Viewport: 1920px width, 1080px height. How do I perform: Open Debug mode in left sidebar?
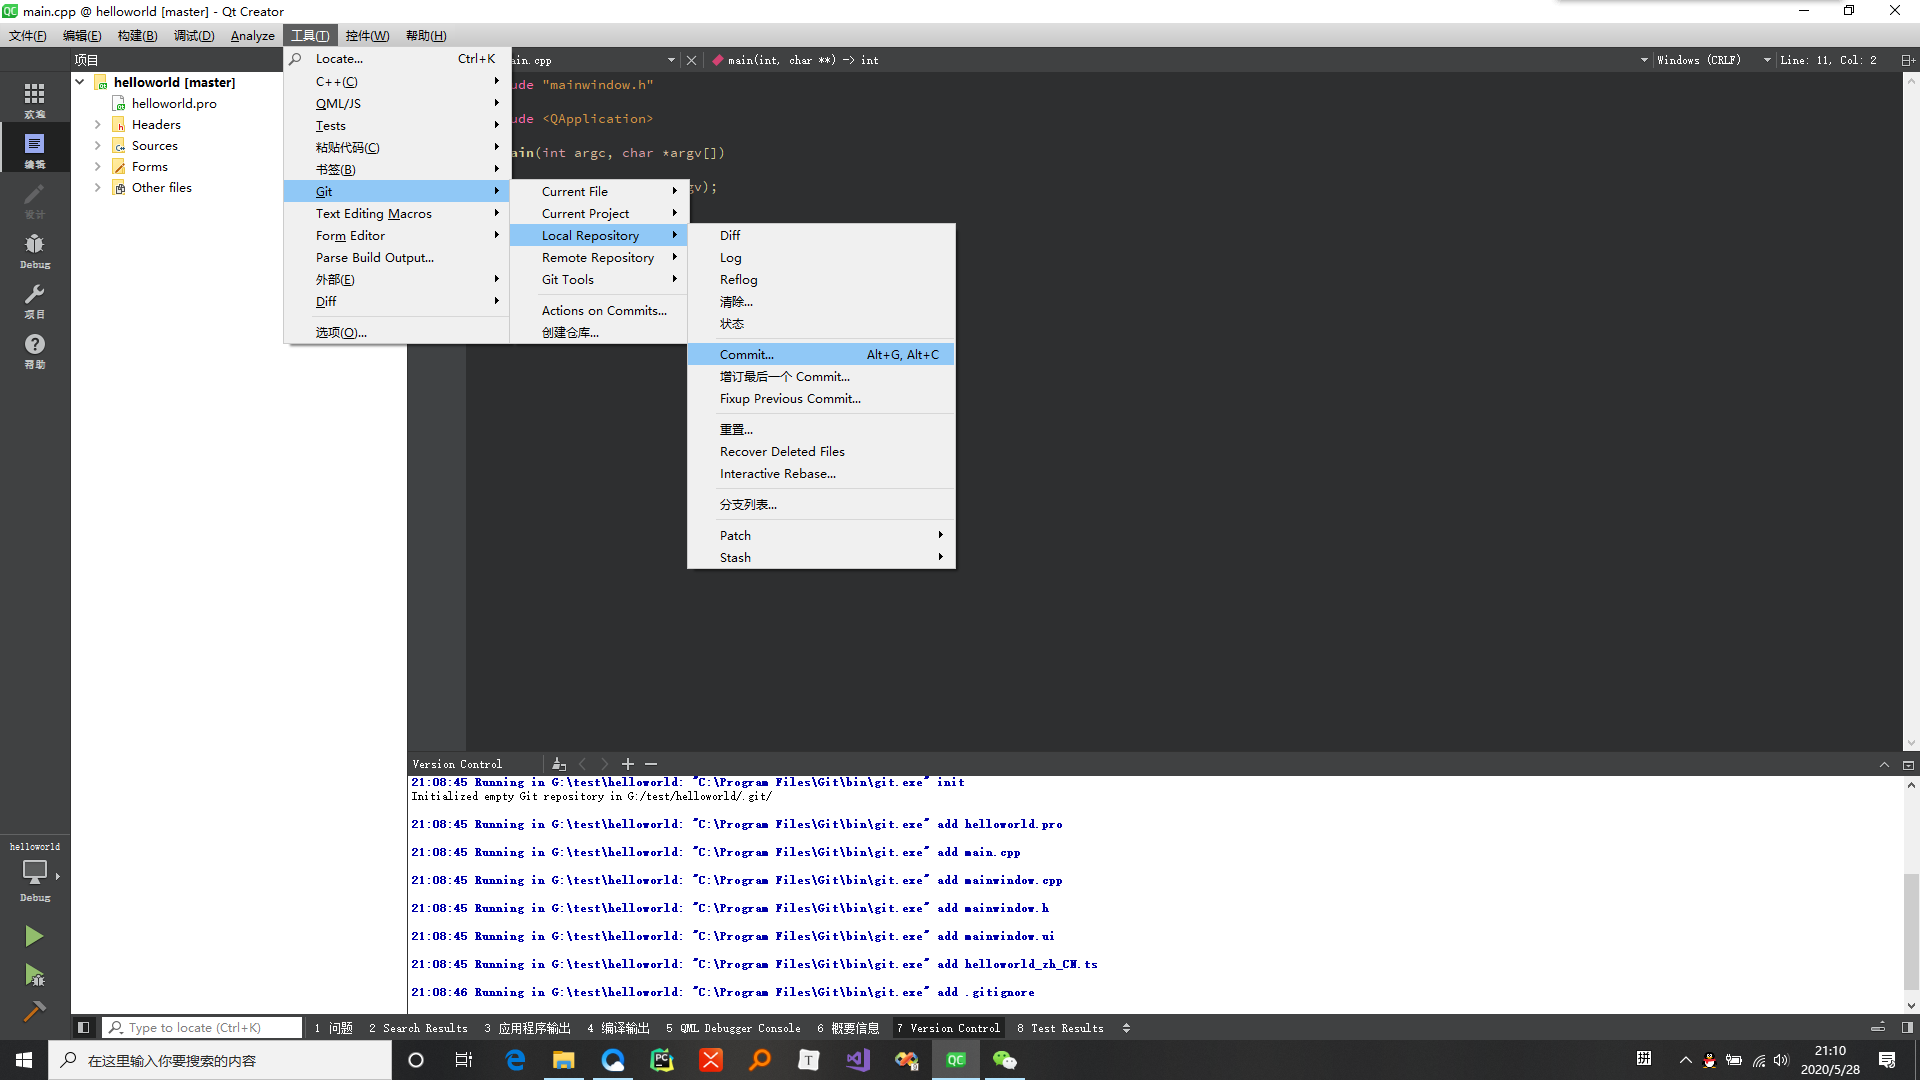pos(35,249)
